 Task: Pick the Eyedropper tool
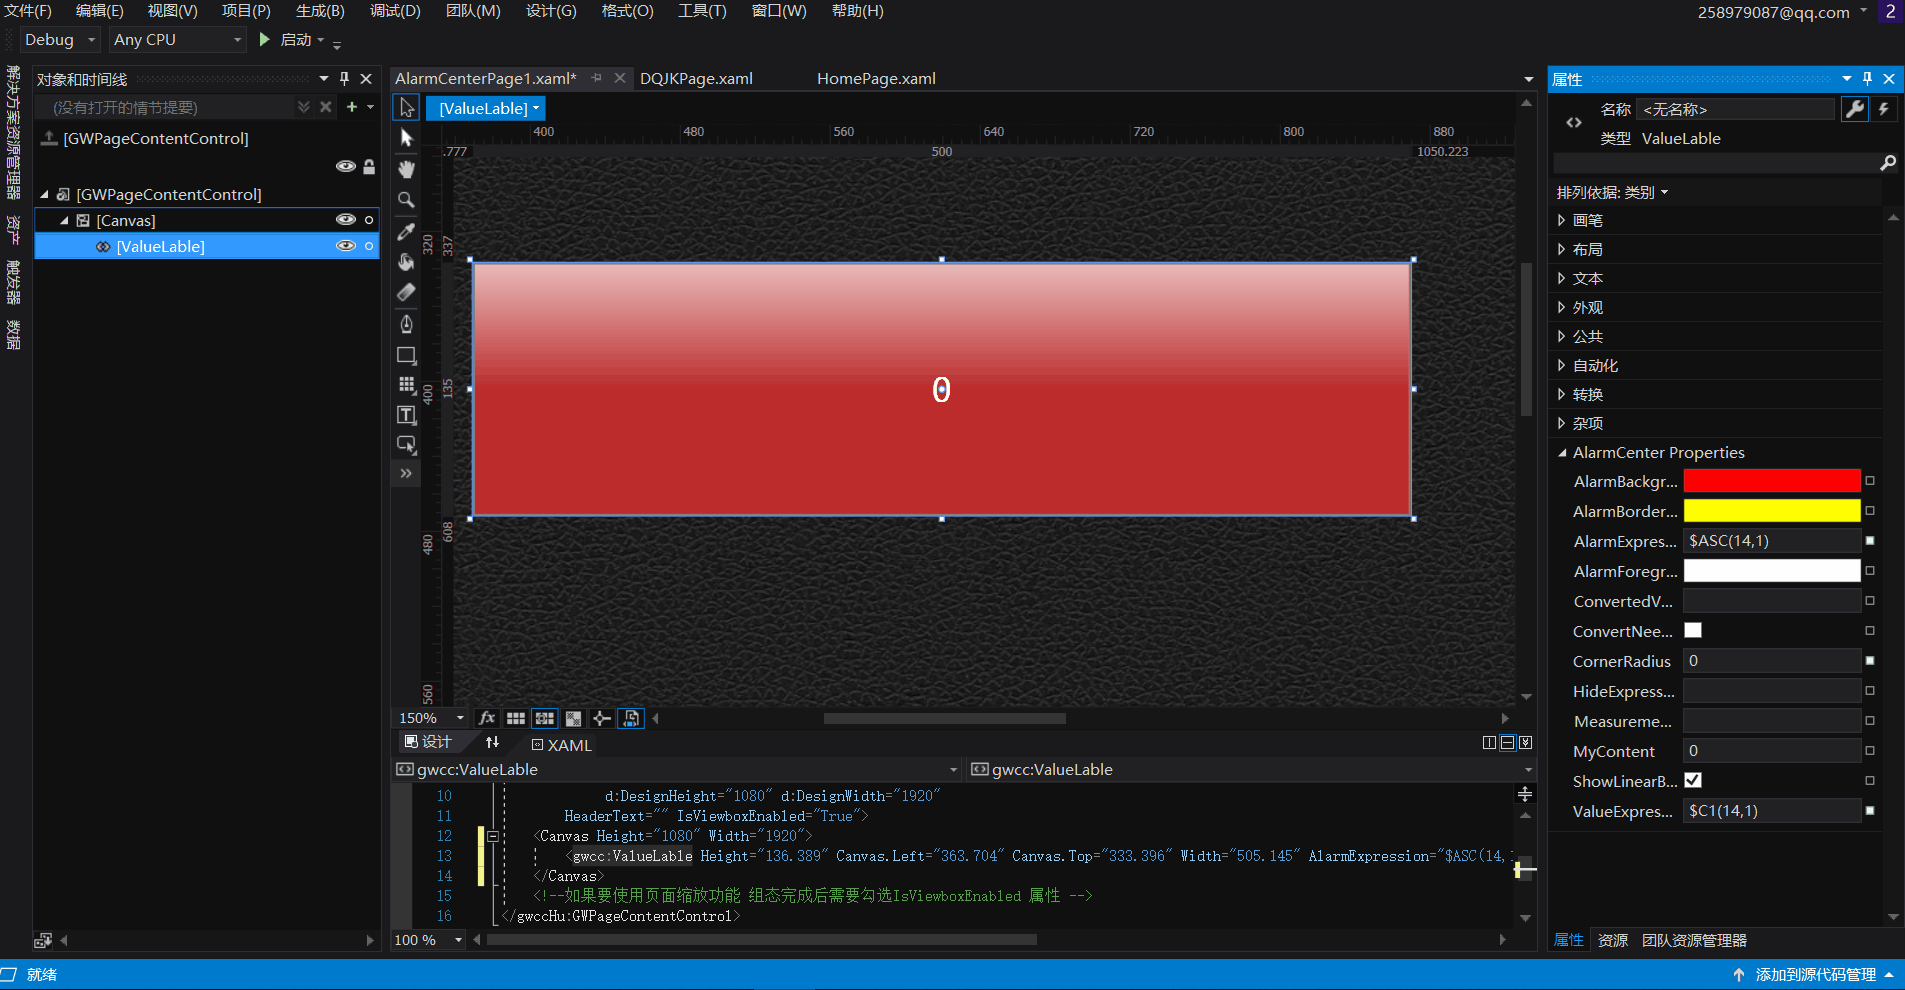tap(406, 231)
